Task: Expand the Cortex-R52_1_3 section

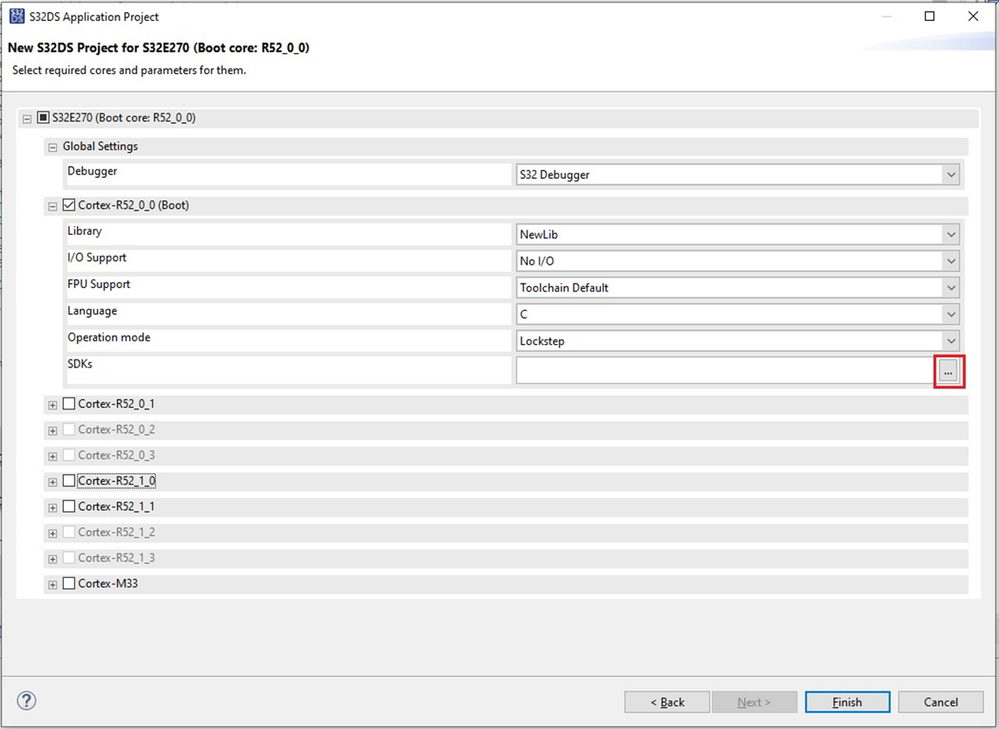Action: (x=53, y=559)
